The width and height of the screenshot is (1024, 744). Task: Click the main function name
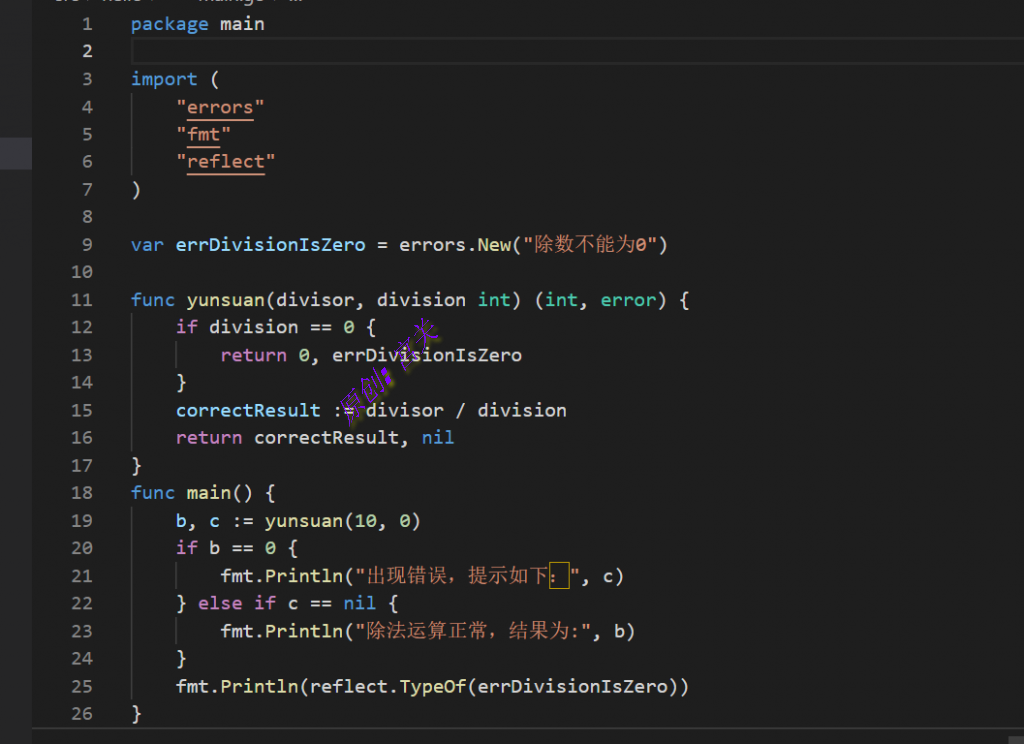click(x=208, y=493)
